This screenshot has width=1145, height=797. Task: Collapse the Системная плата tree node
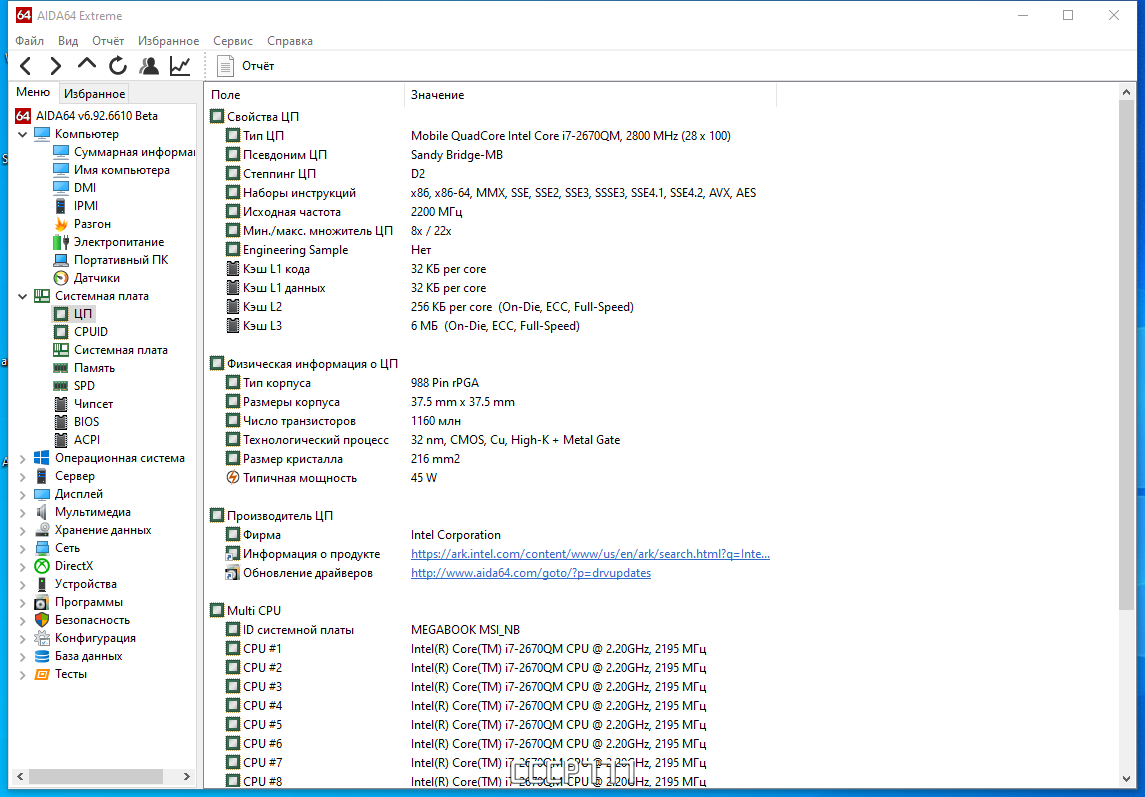(x=22, y=297)
